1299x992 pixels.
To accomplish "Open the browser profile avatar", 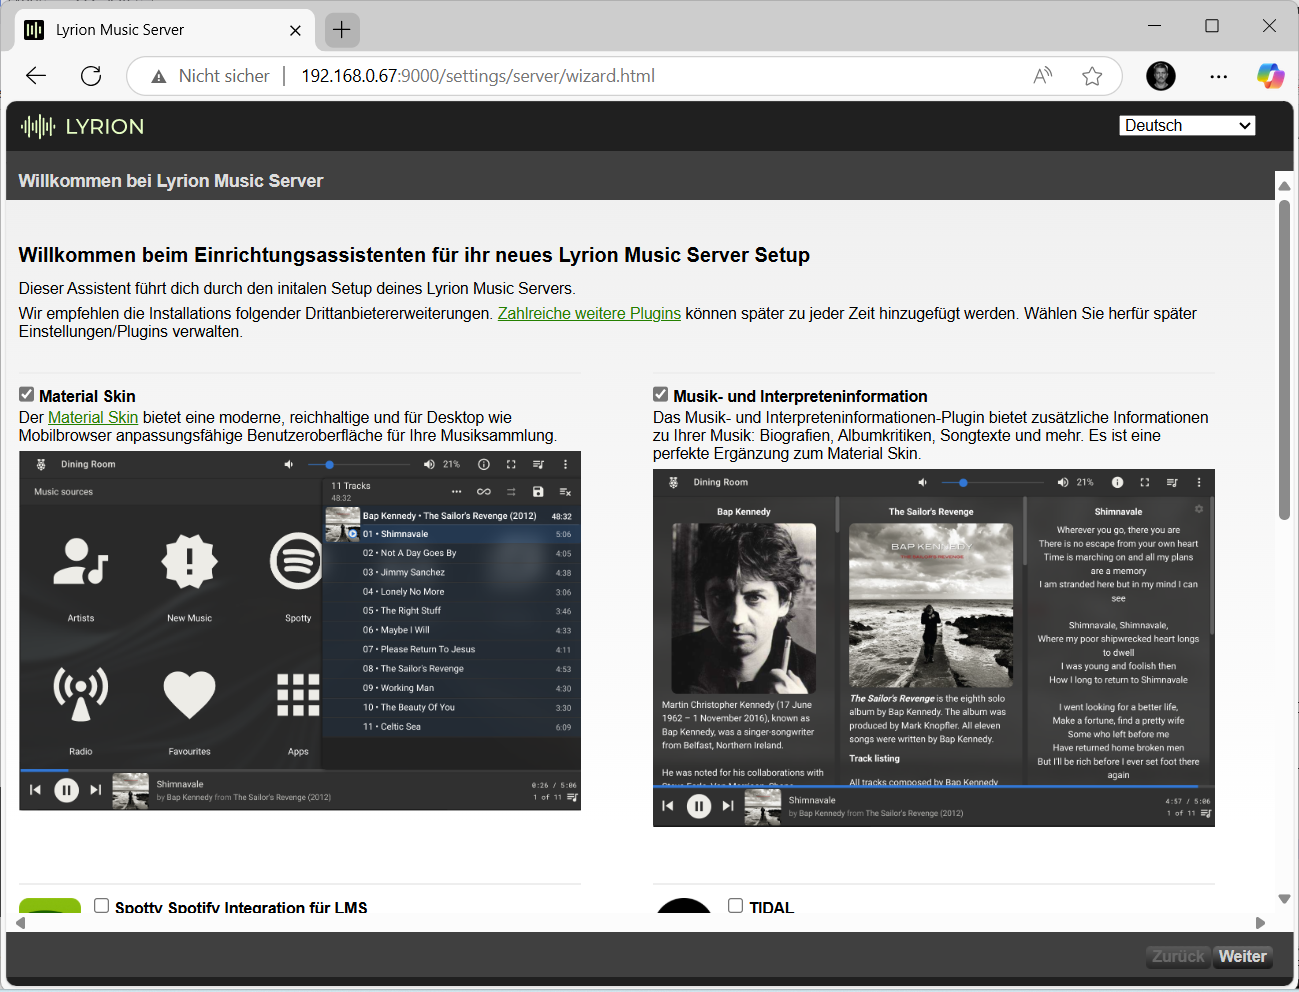I will click(1161, 76).
